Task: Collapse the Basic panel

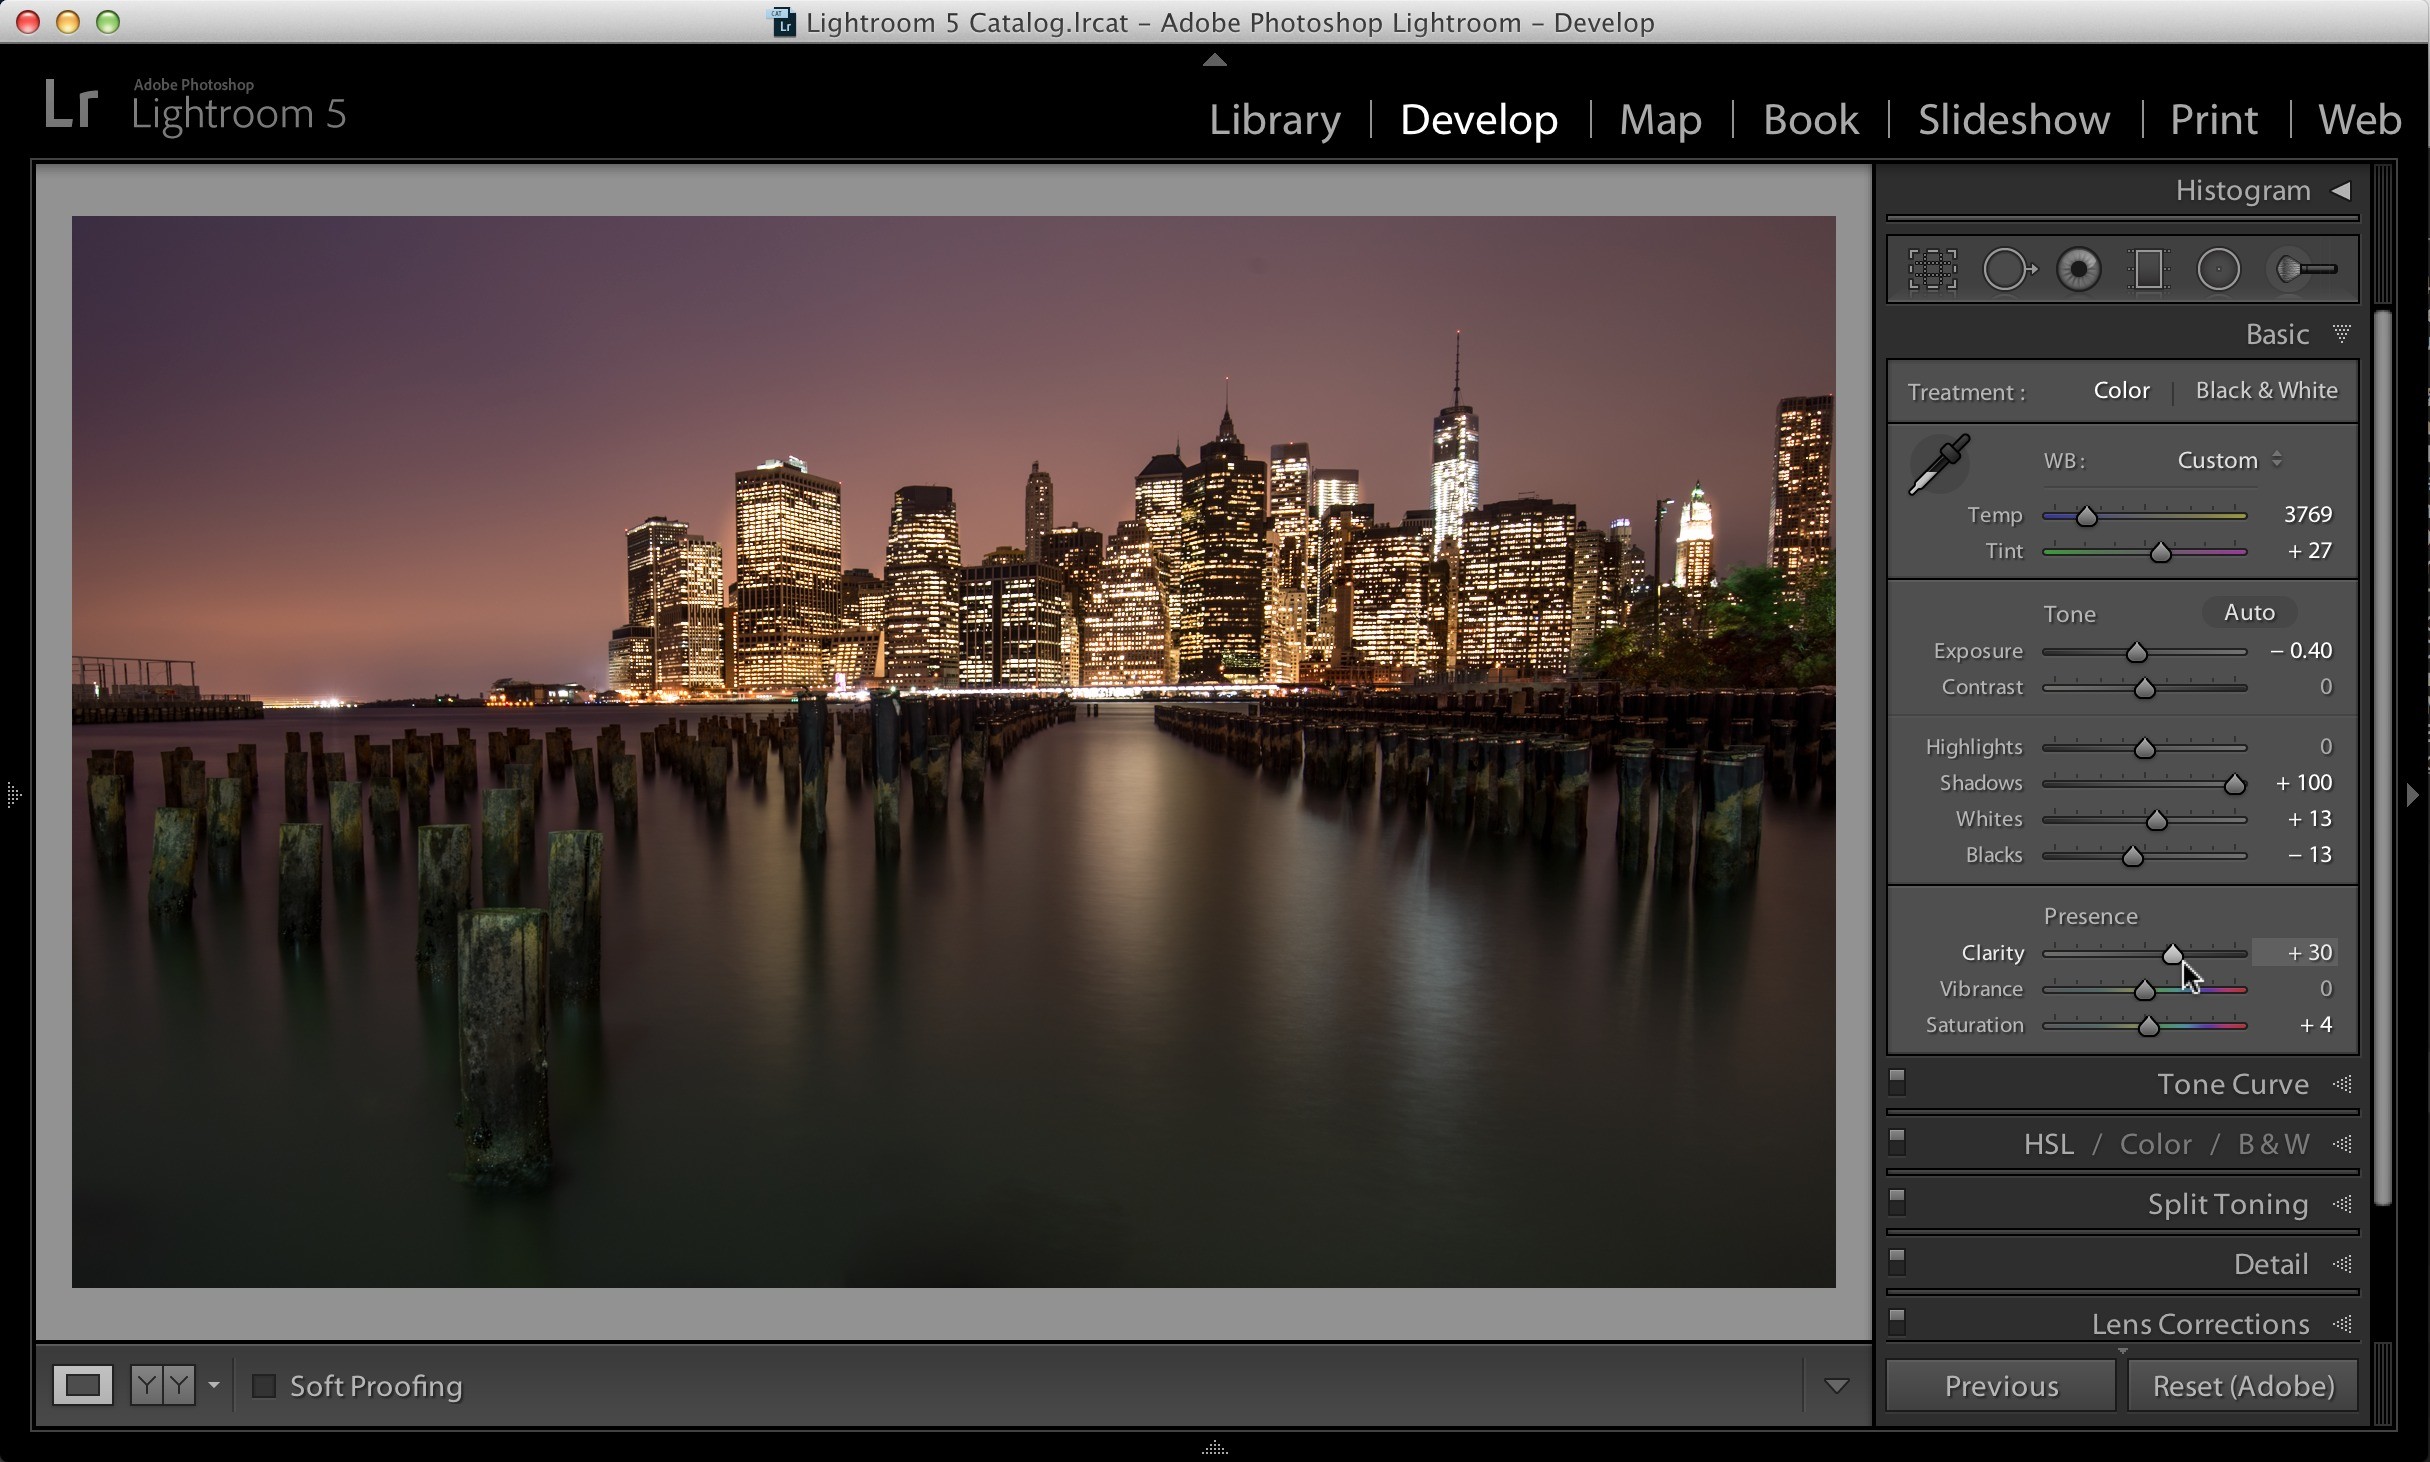Action: pyautogui.click(x=2341, y=334)
